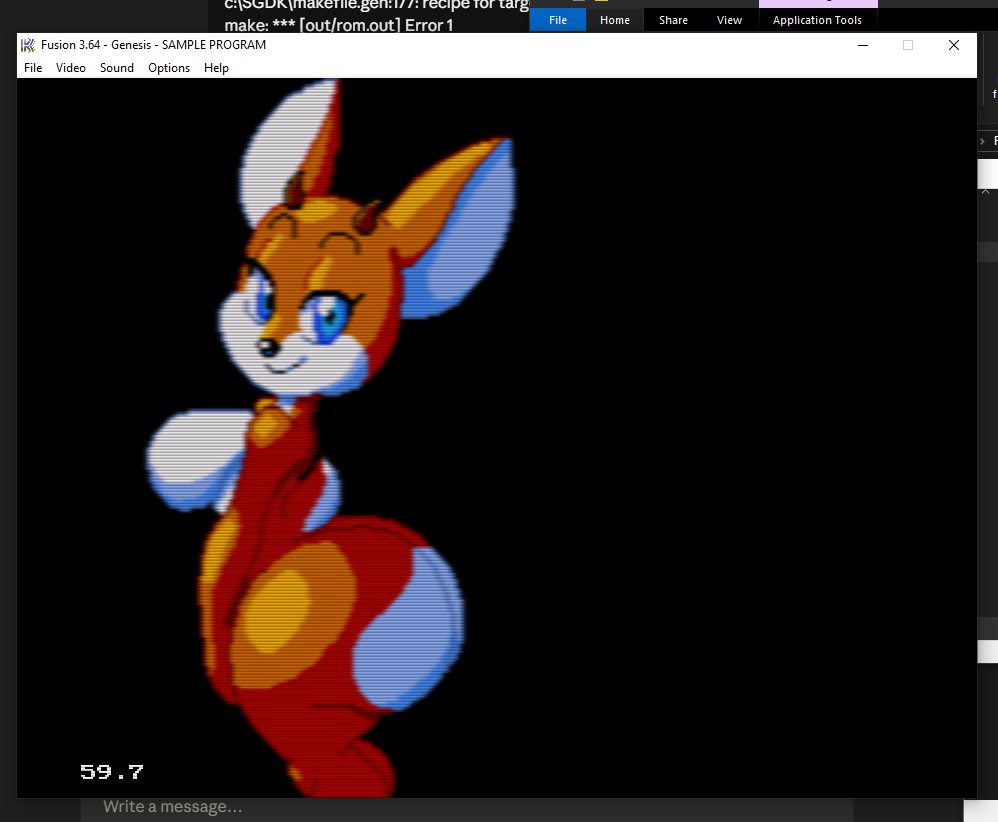Open the Options menu in Fusion
Screen dimensions: 998x822
coord(169,67)
